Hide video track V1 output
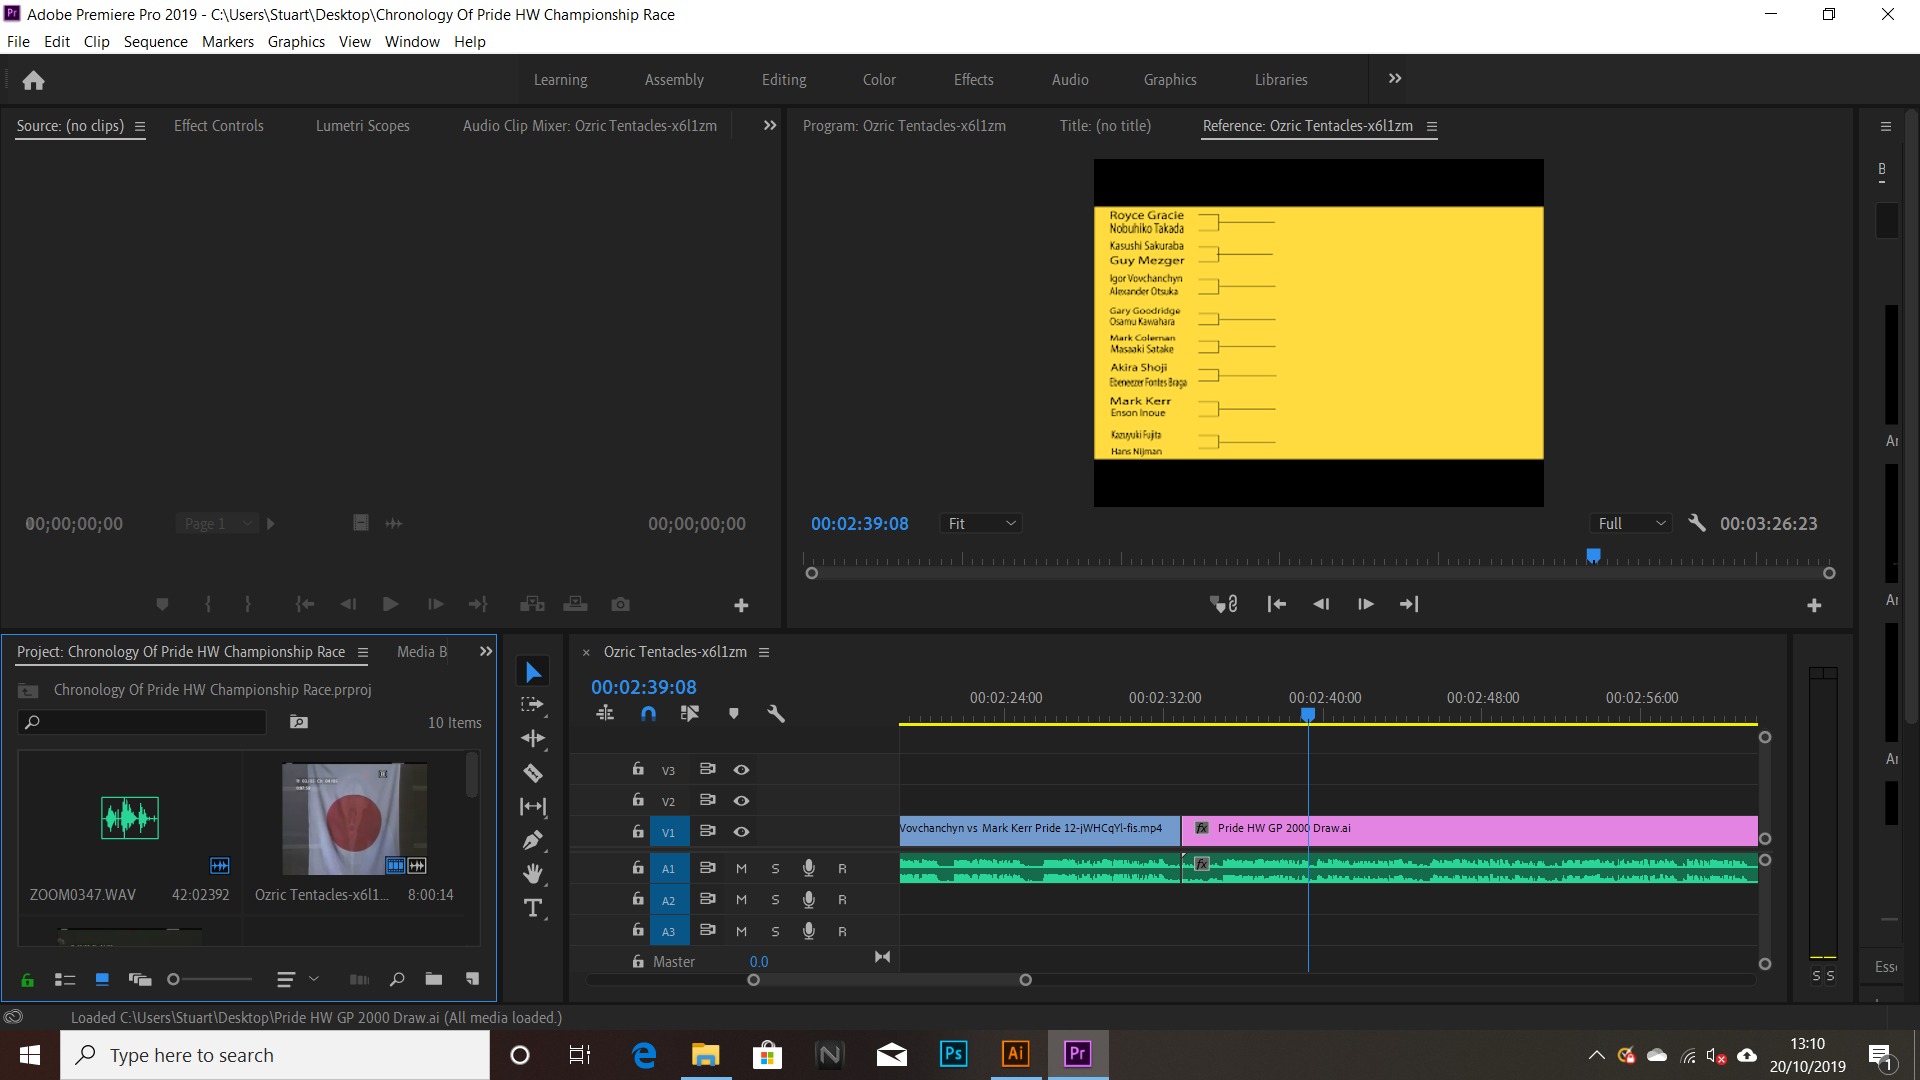1920x1080 pixels. 741,831
